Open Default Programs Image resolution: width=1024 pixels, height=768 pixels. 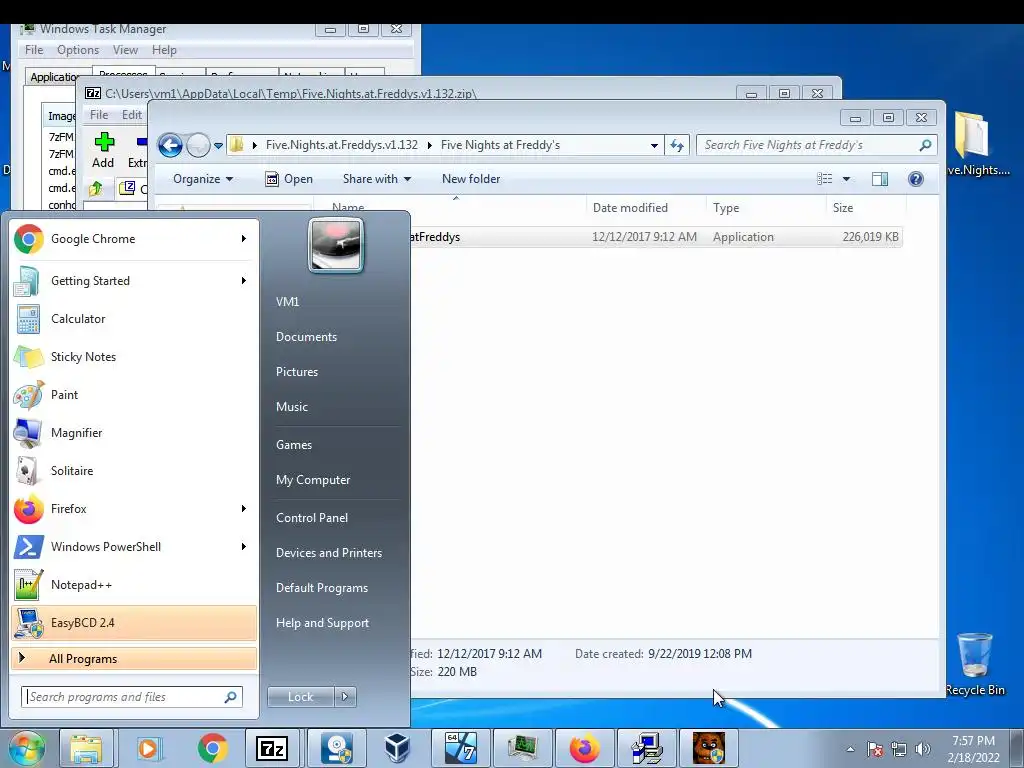pyautogui.click(x=322, y=588)
